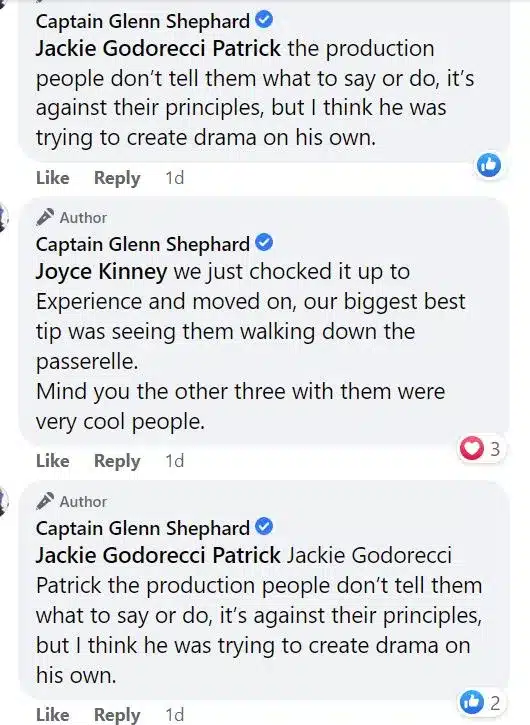Click verified badge in the middle comment

tap(265, 243)
